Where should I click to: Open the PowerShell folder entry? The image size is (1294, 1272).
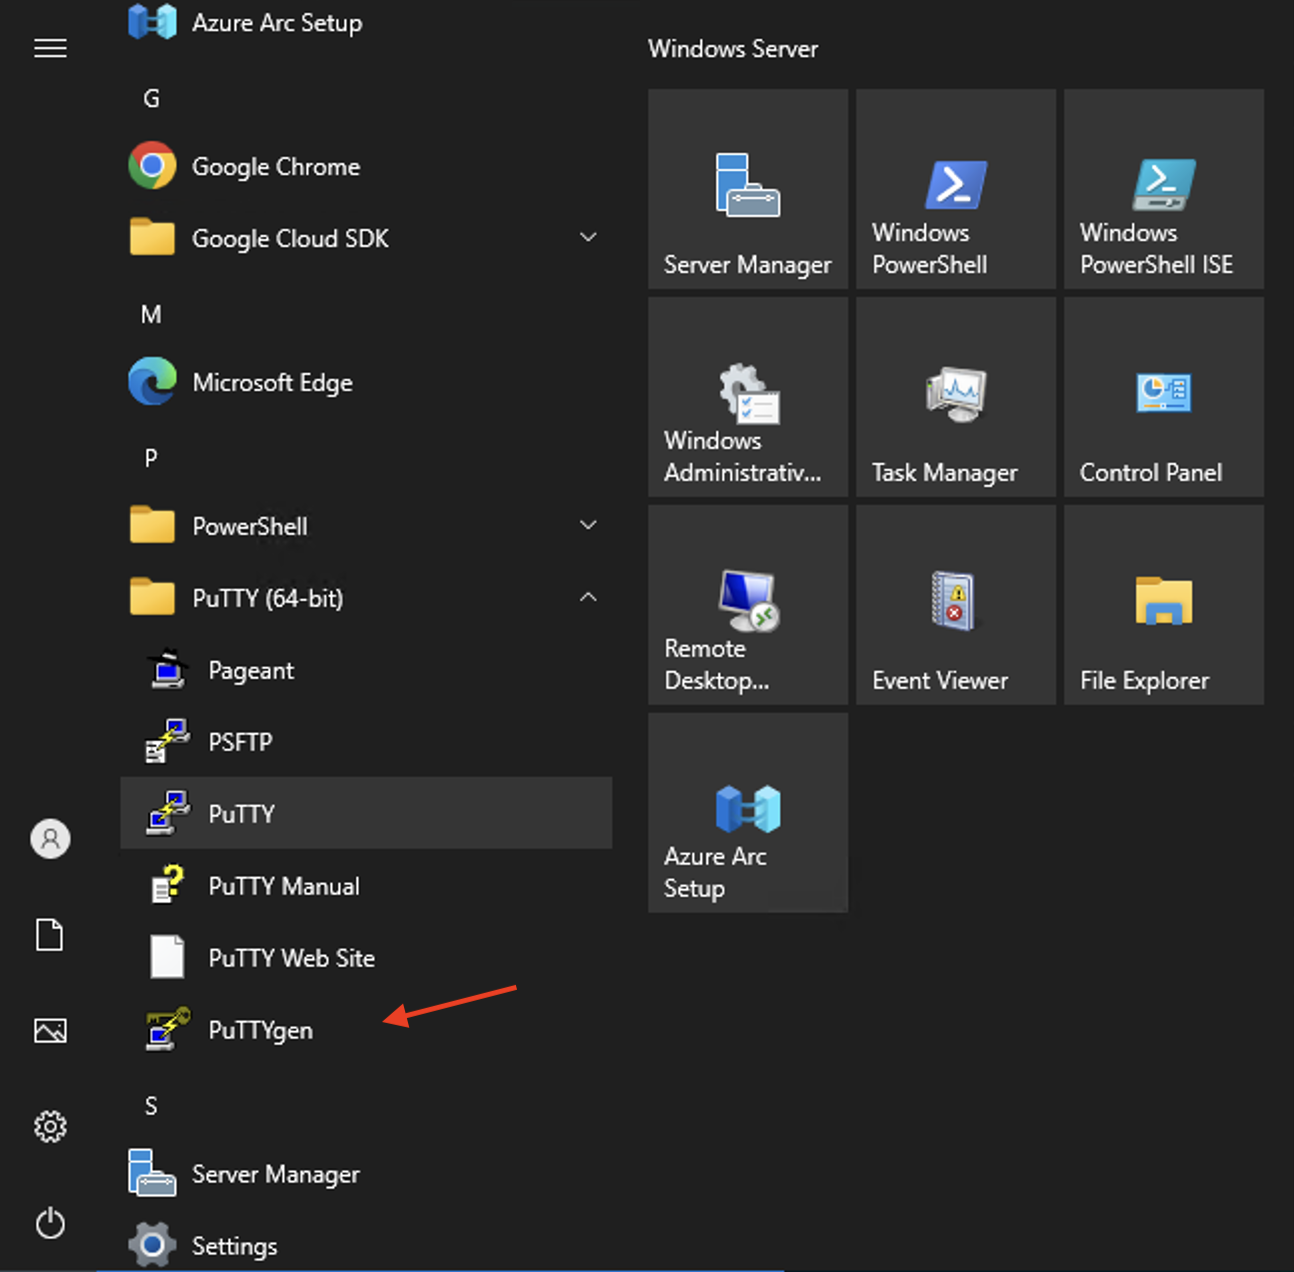(x=366, y=526)
